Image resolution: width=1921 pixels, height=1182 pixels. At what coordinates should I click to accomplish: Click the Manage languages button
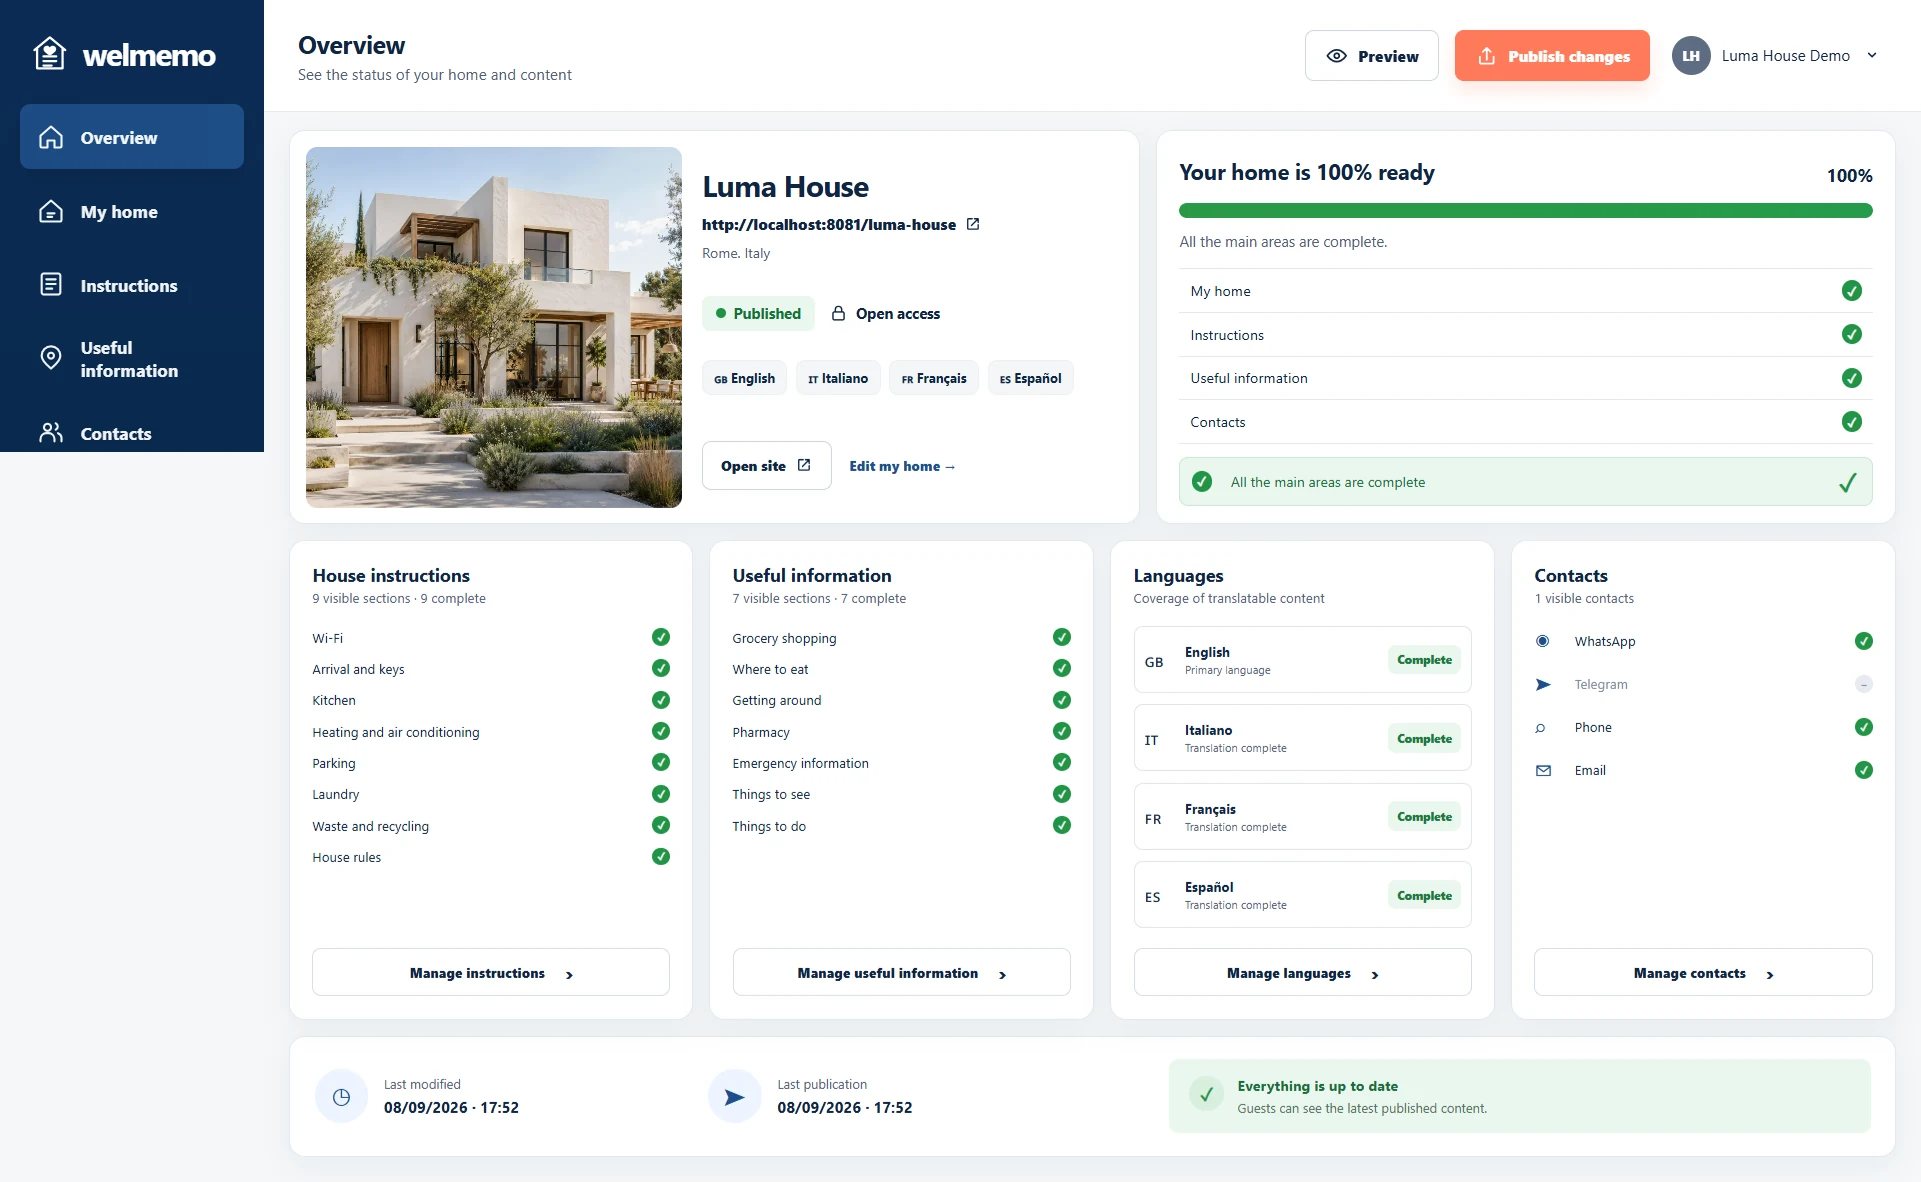(1302, 972)
